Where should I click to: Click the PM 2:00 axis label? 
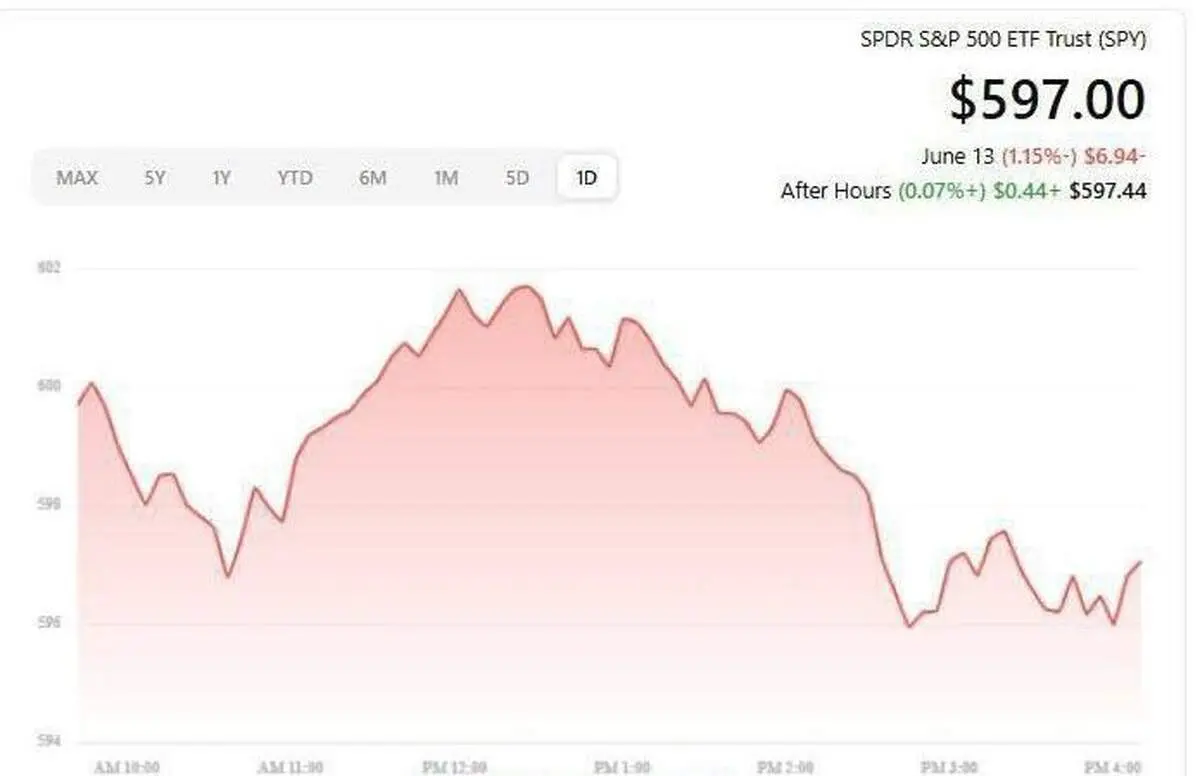click(785, 768)
